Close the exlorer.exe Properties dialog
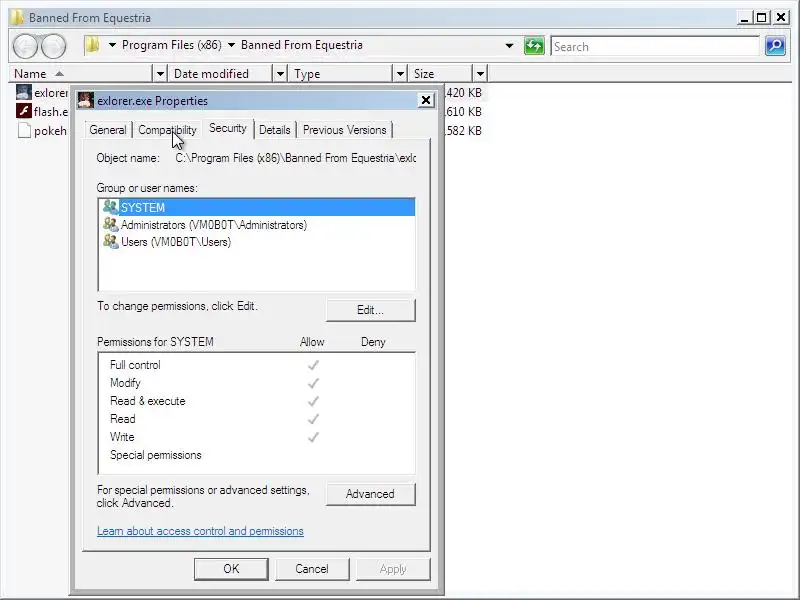This screenshot has width=800, height=600. (x=426, y=100)
